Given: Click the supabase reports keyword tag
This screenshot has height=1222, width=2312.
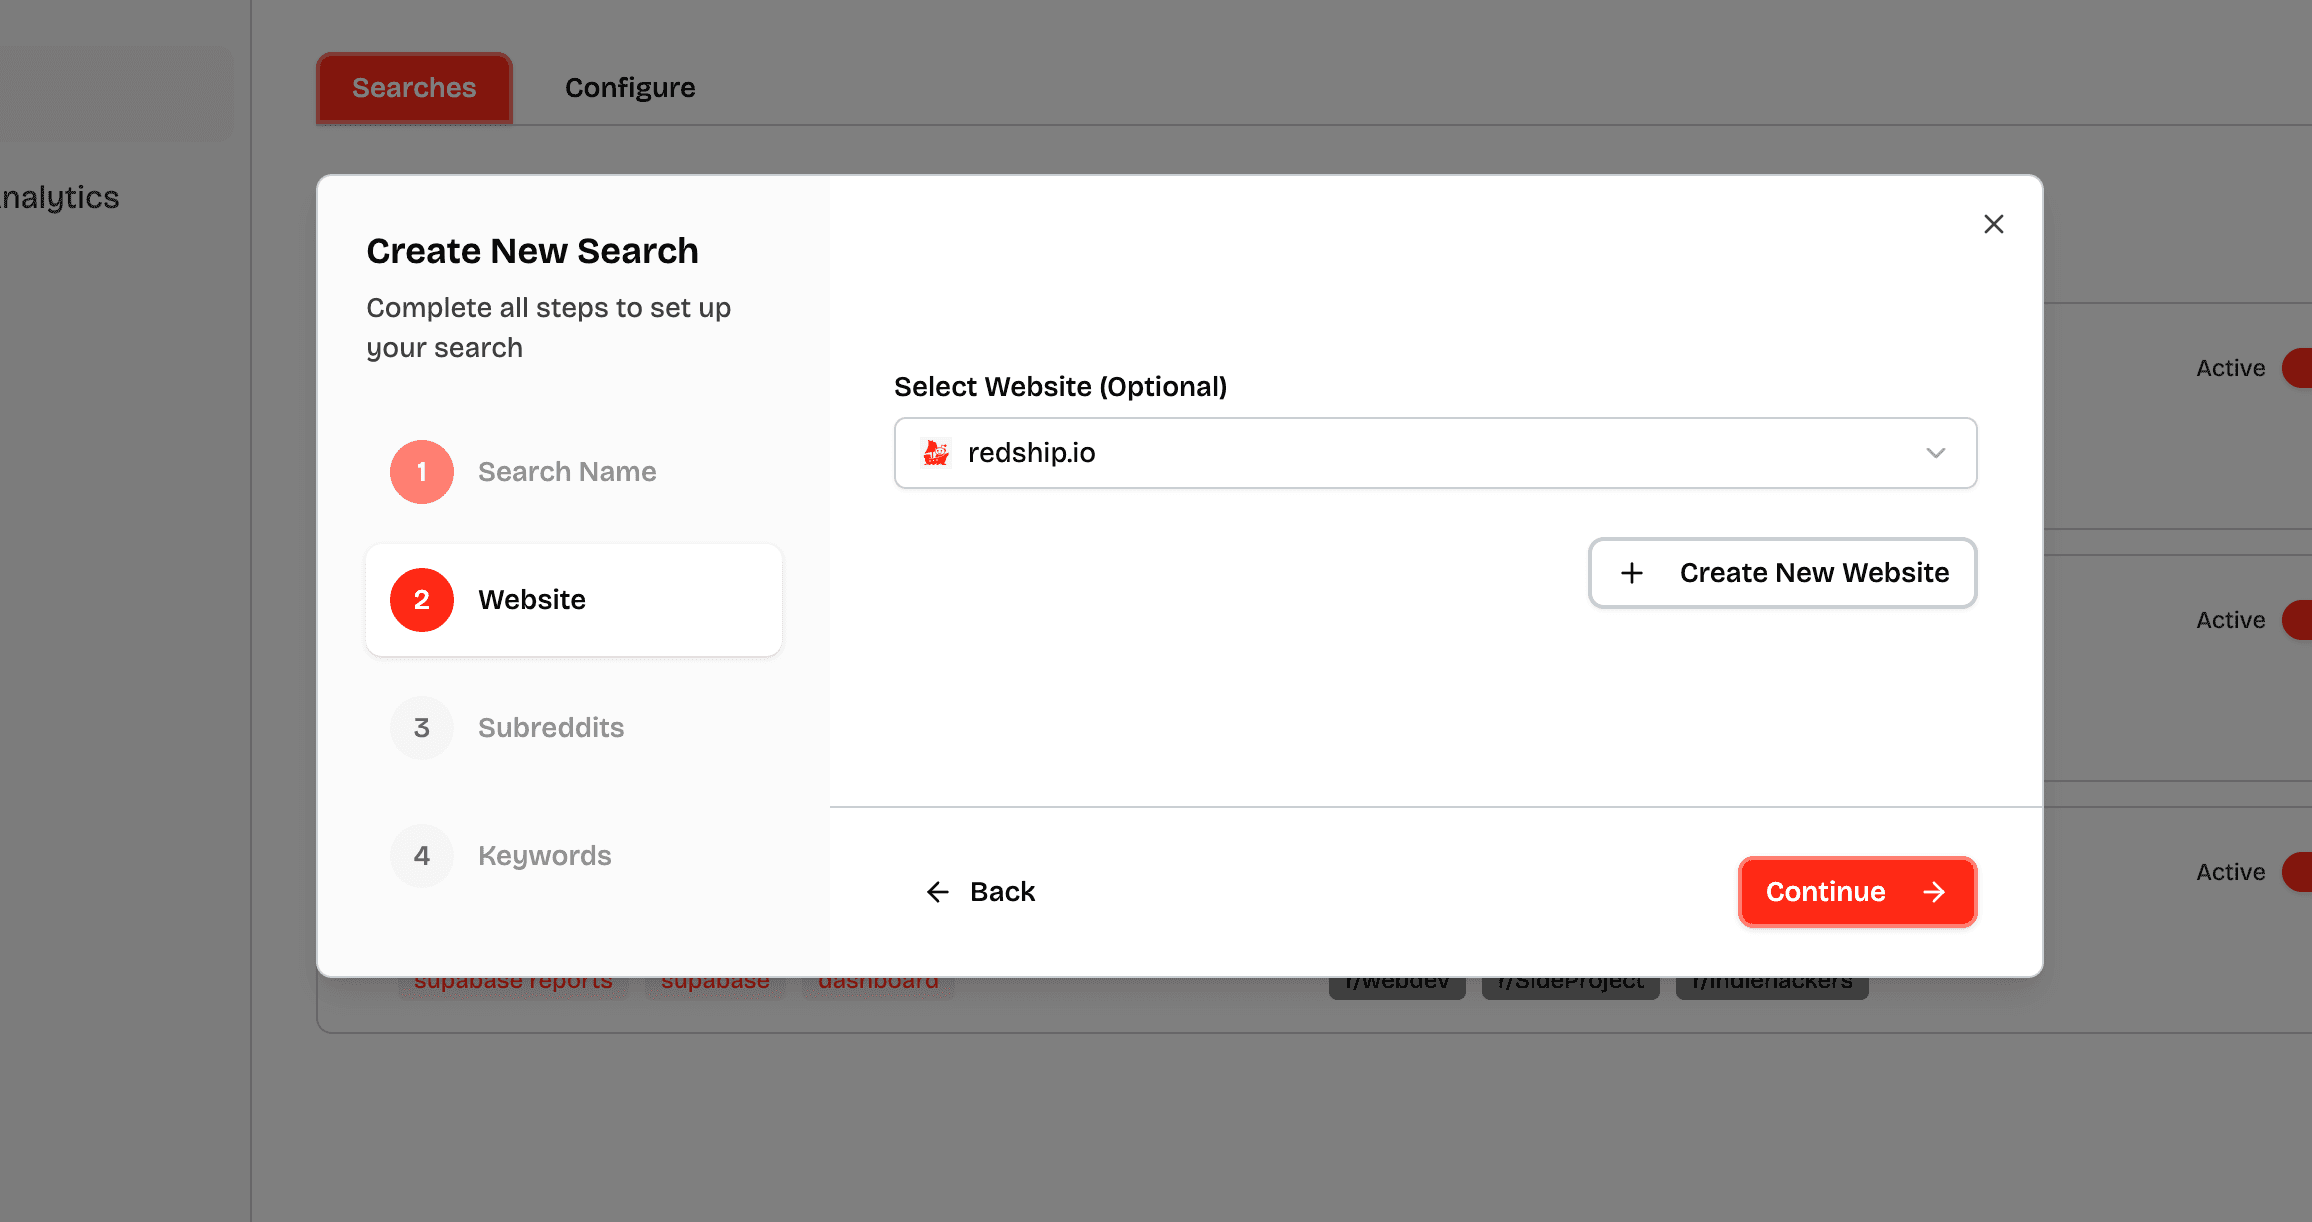Looking at the screenshot, I should click(x=513, y=980).
